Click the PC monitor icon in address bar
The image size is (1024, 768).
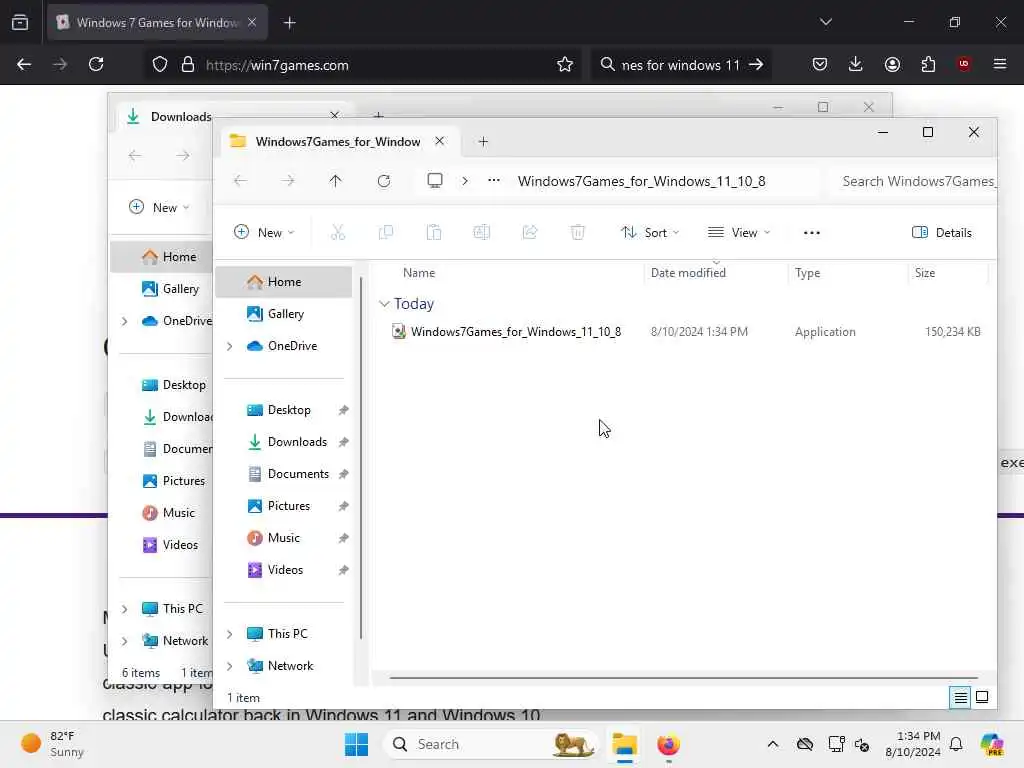tap(435, 180)
